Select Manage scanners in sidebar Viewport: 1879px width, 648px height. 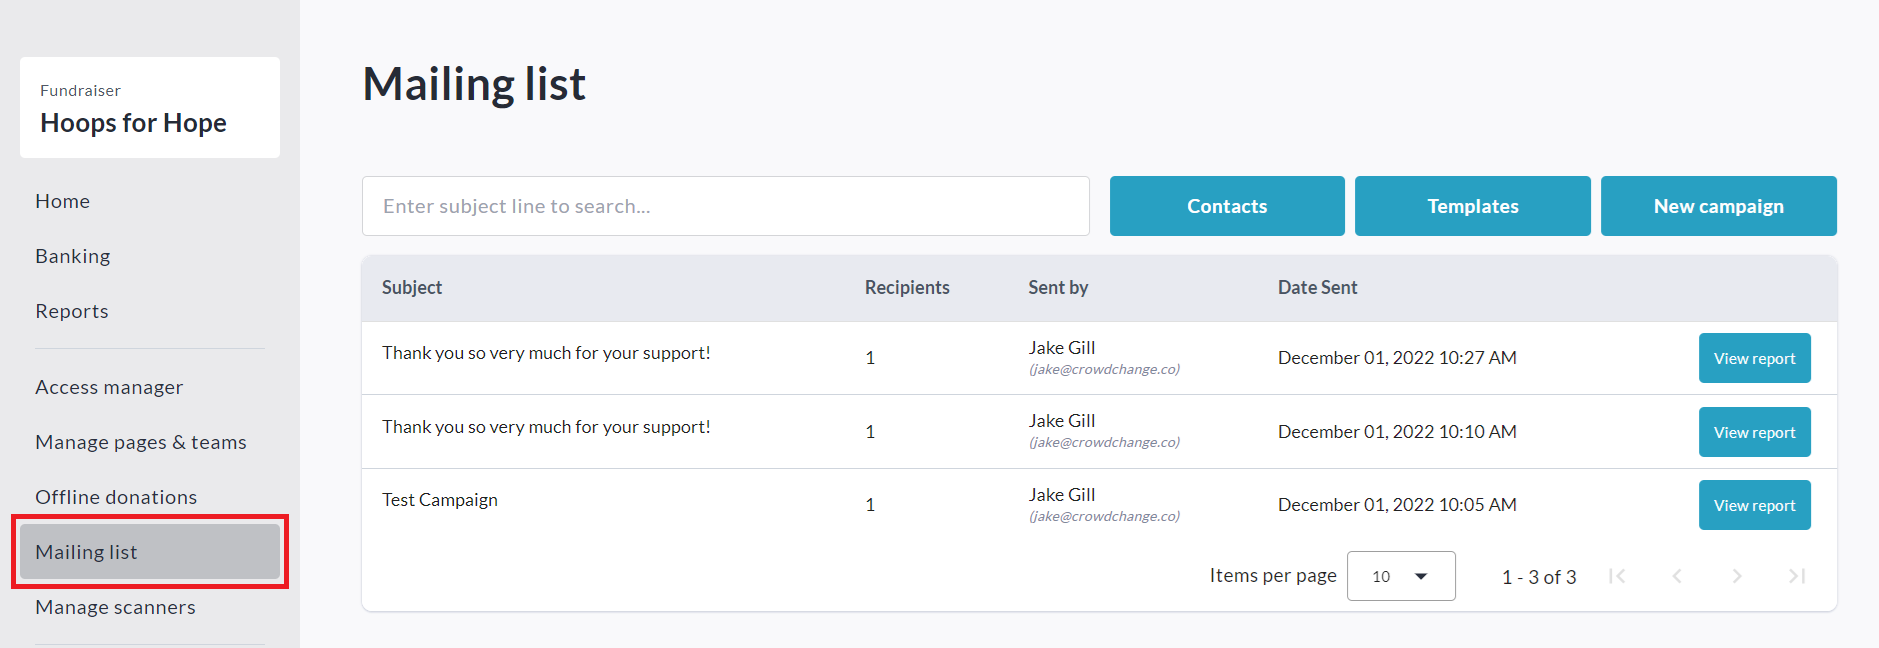click(115, 607)
